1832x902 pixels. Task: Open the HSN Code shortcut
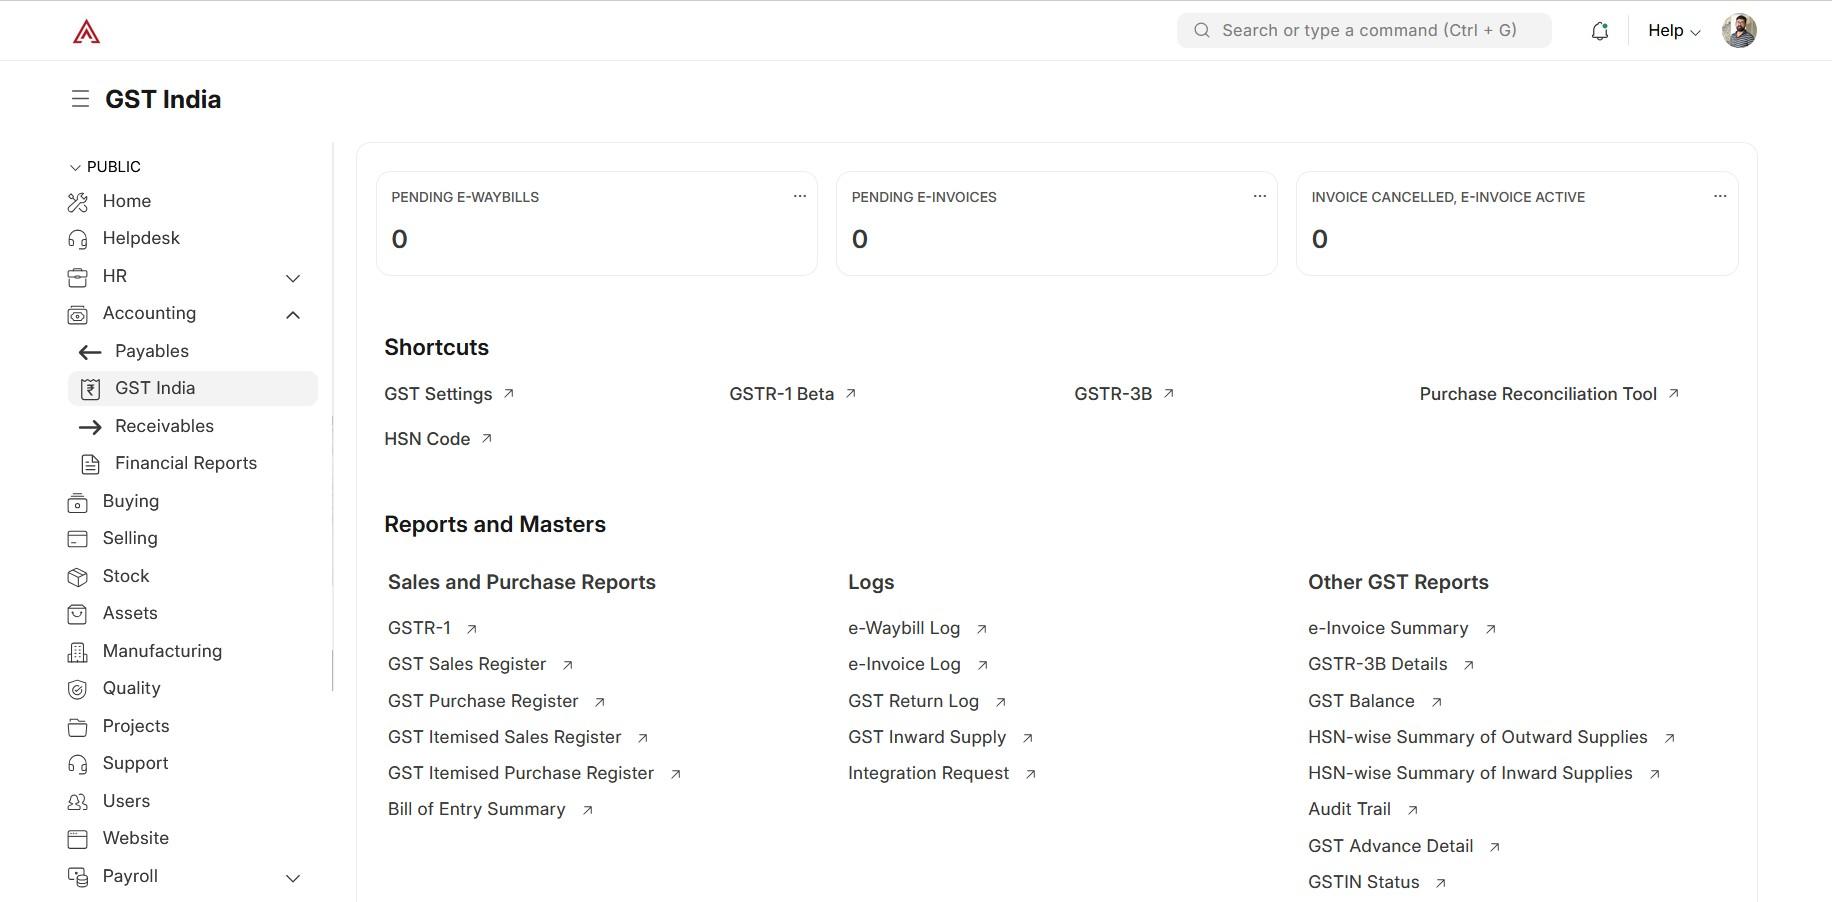pyautogui.click(x=438, y=439)
